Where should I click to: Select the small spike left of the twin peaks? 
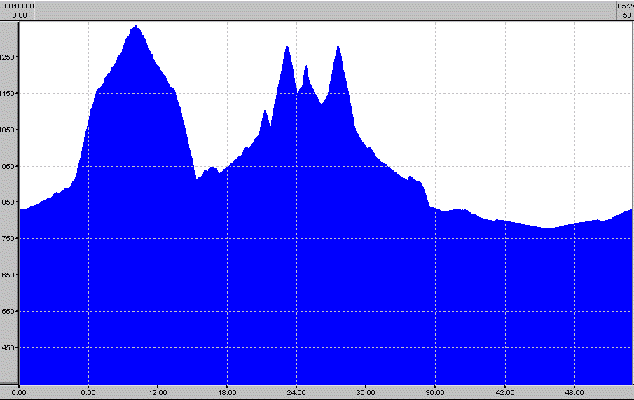[x=265, y=112]
